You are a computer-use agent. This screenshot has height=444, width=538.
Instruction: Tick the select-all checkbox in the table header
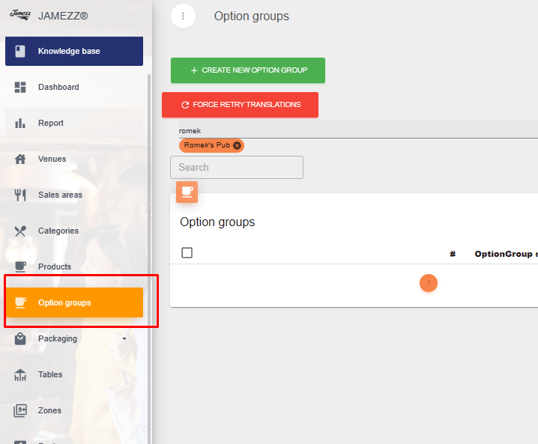[187, 253]
